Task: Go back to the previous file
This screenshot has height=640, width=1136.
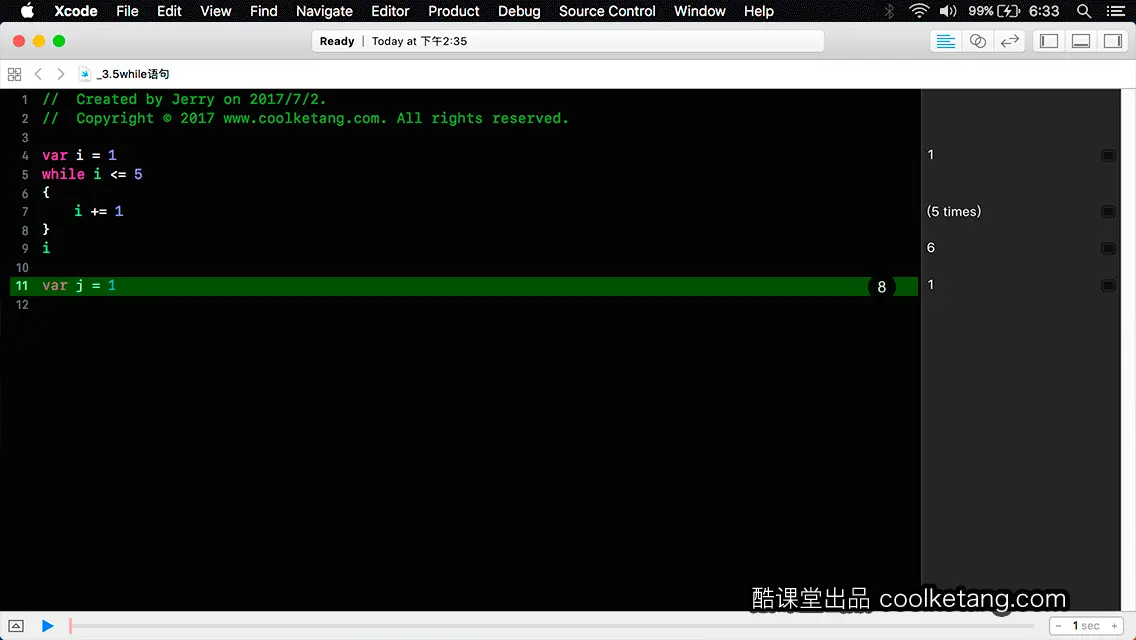Action: tap(38, 74)
